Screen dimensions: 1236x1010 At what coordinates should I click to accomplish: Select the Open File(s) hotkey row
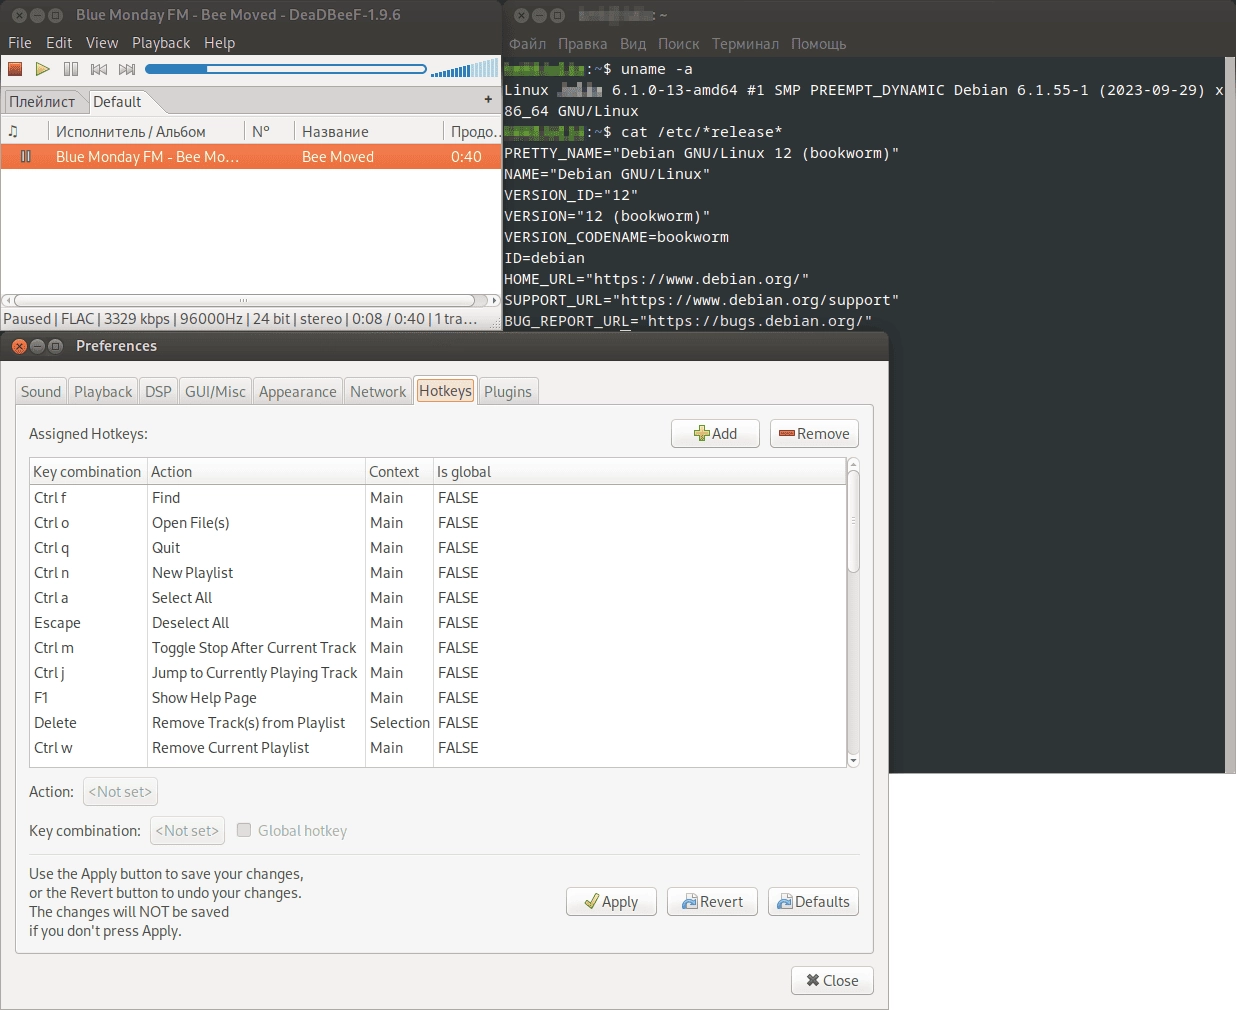(x=438, y=523)
